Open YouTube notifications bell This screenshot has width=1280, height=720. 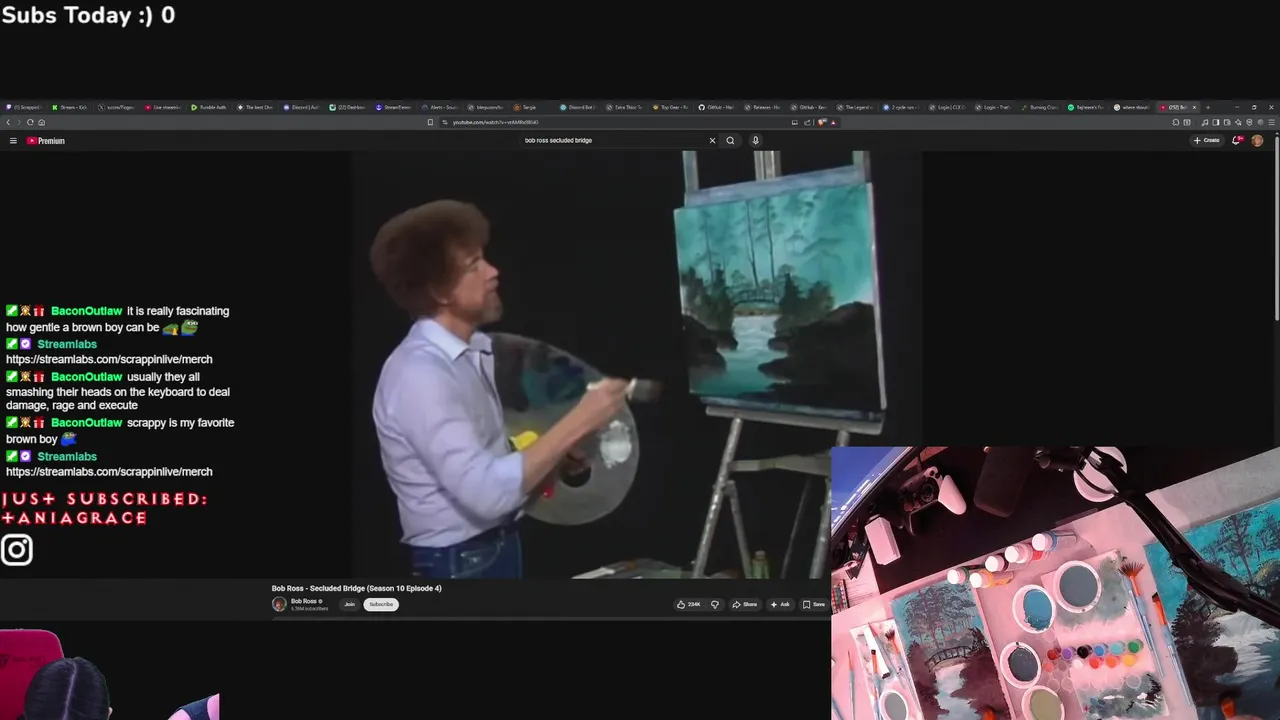(1237, 140)
